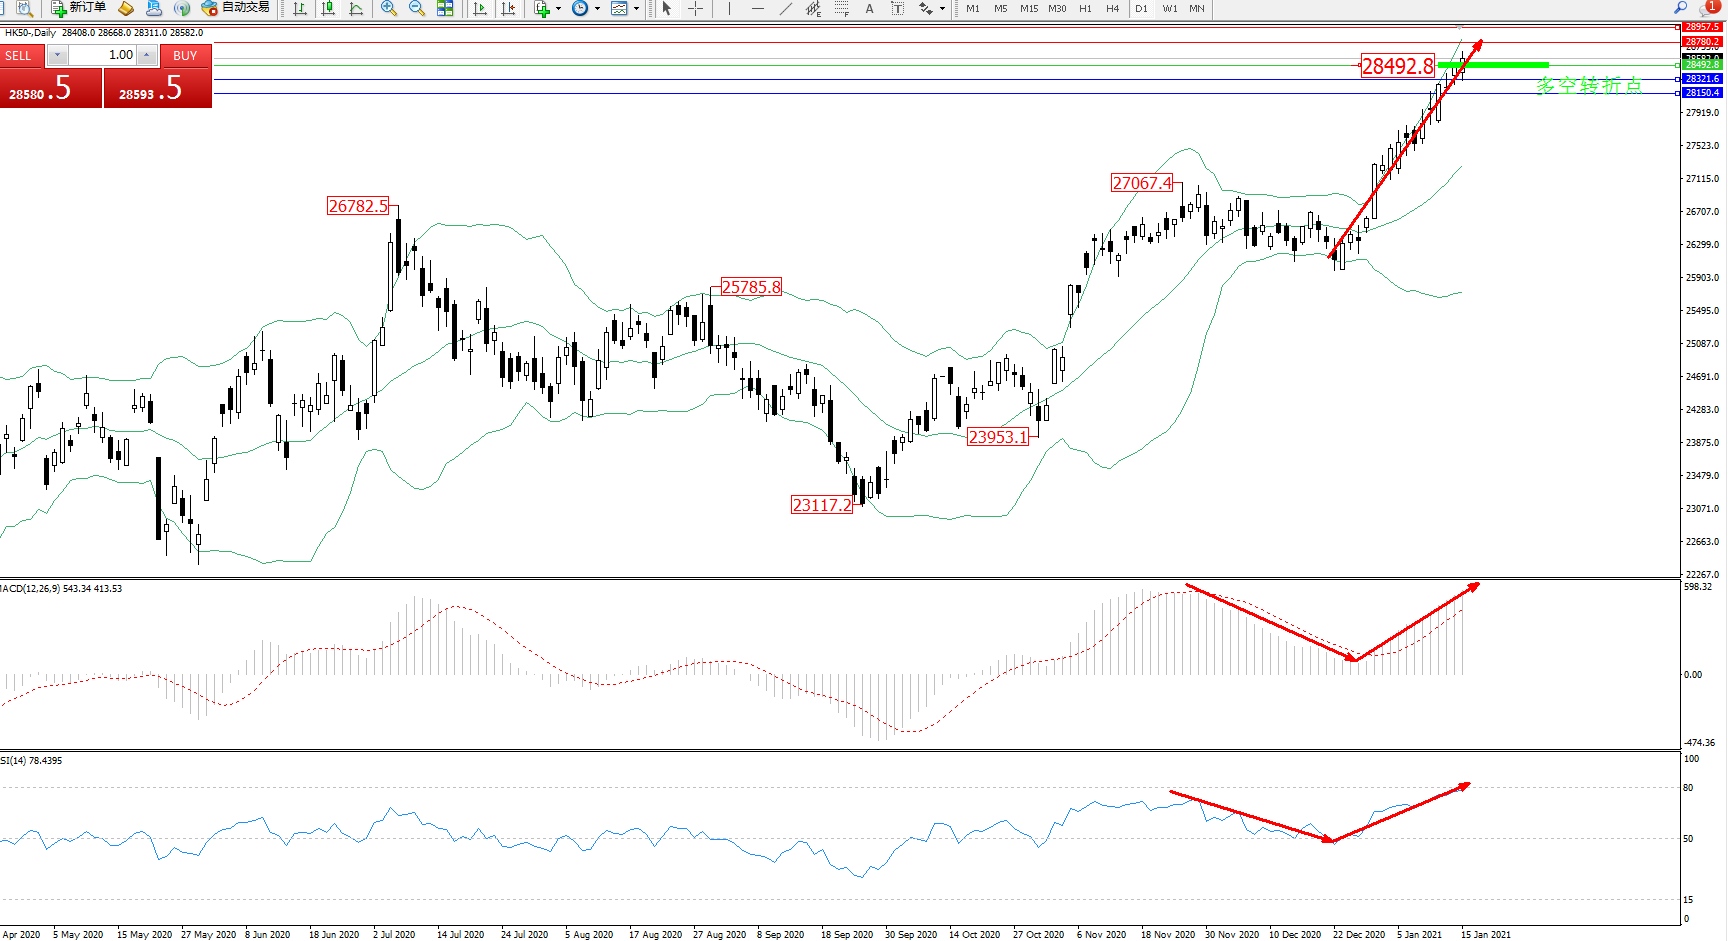Expand the chart templates dropdown arrow
Viewport: 1728px width, 941px height.
[x=636, y=8]
